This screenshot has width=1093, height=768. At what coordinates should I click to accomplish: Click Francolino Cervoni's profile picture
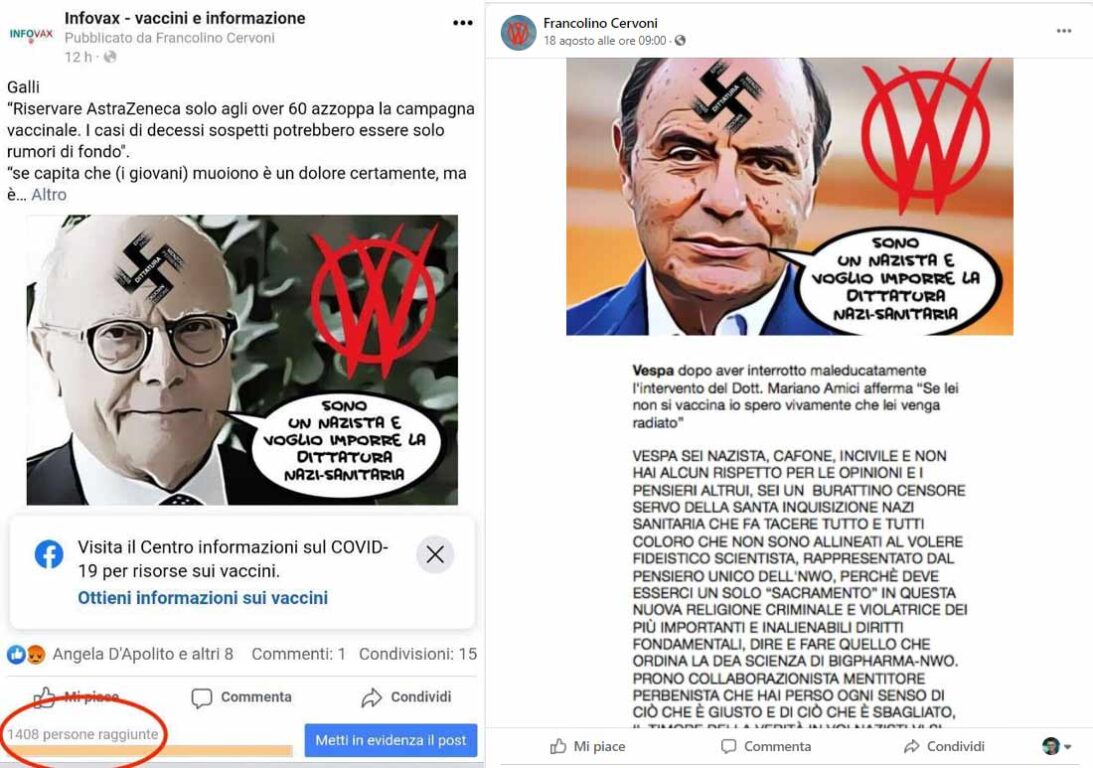click(x=519, y=32)
